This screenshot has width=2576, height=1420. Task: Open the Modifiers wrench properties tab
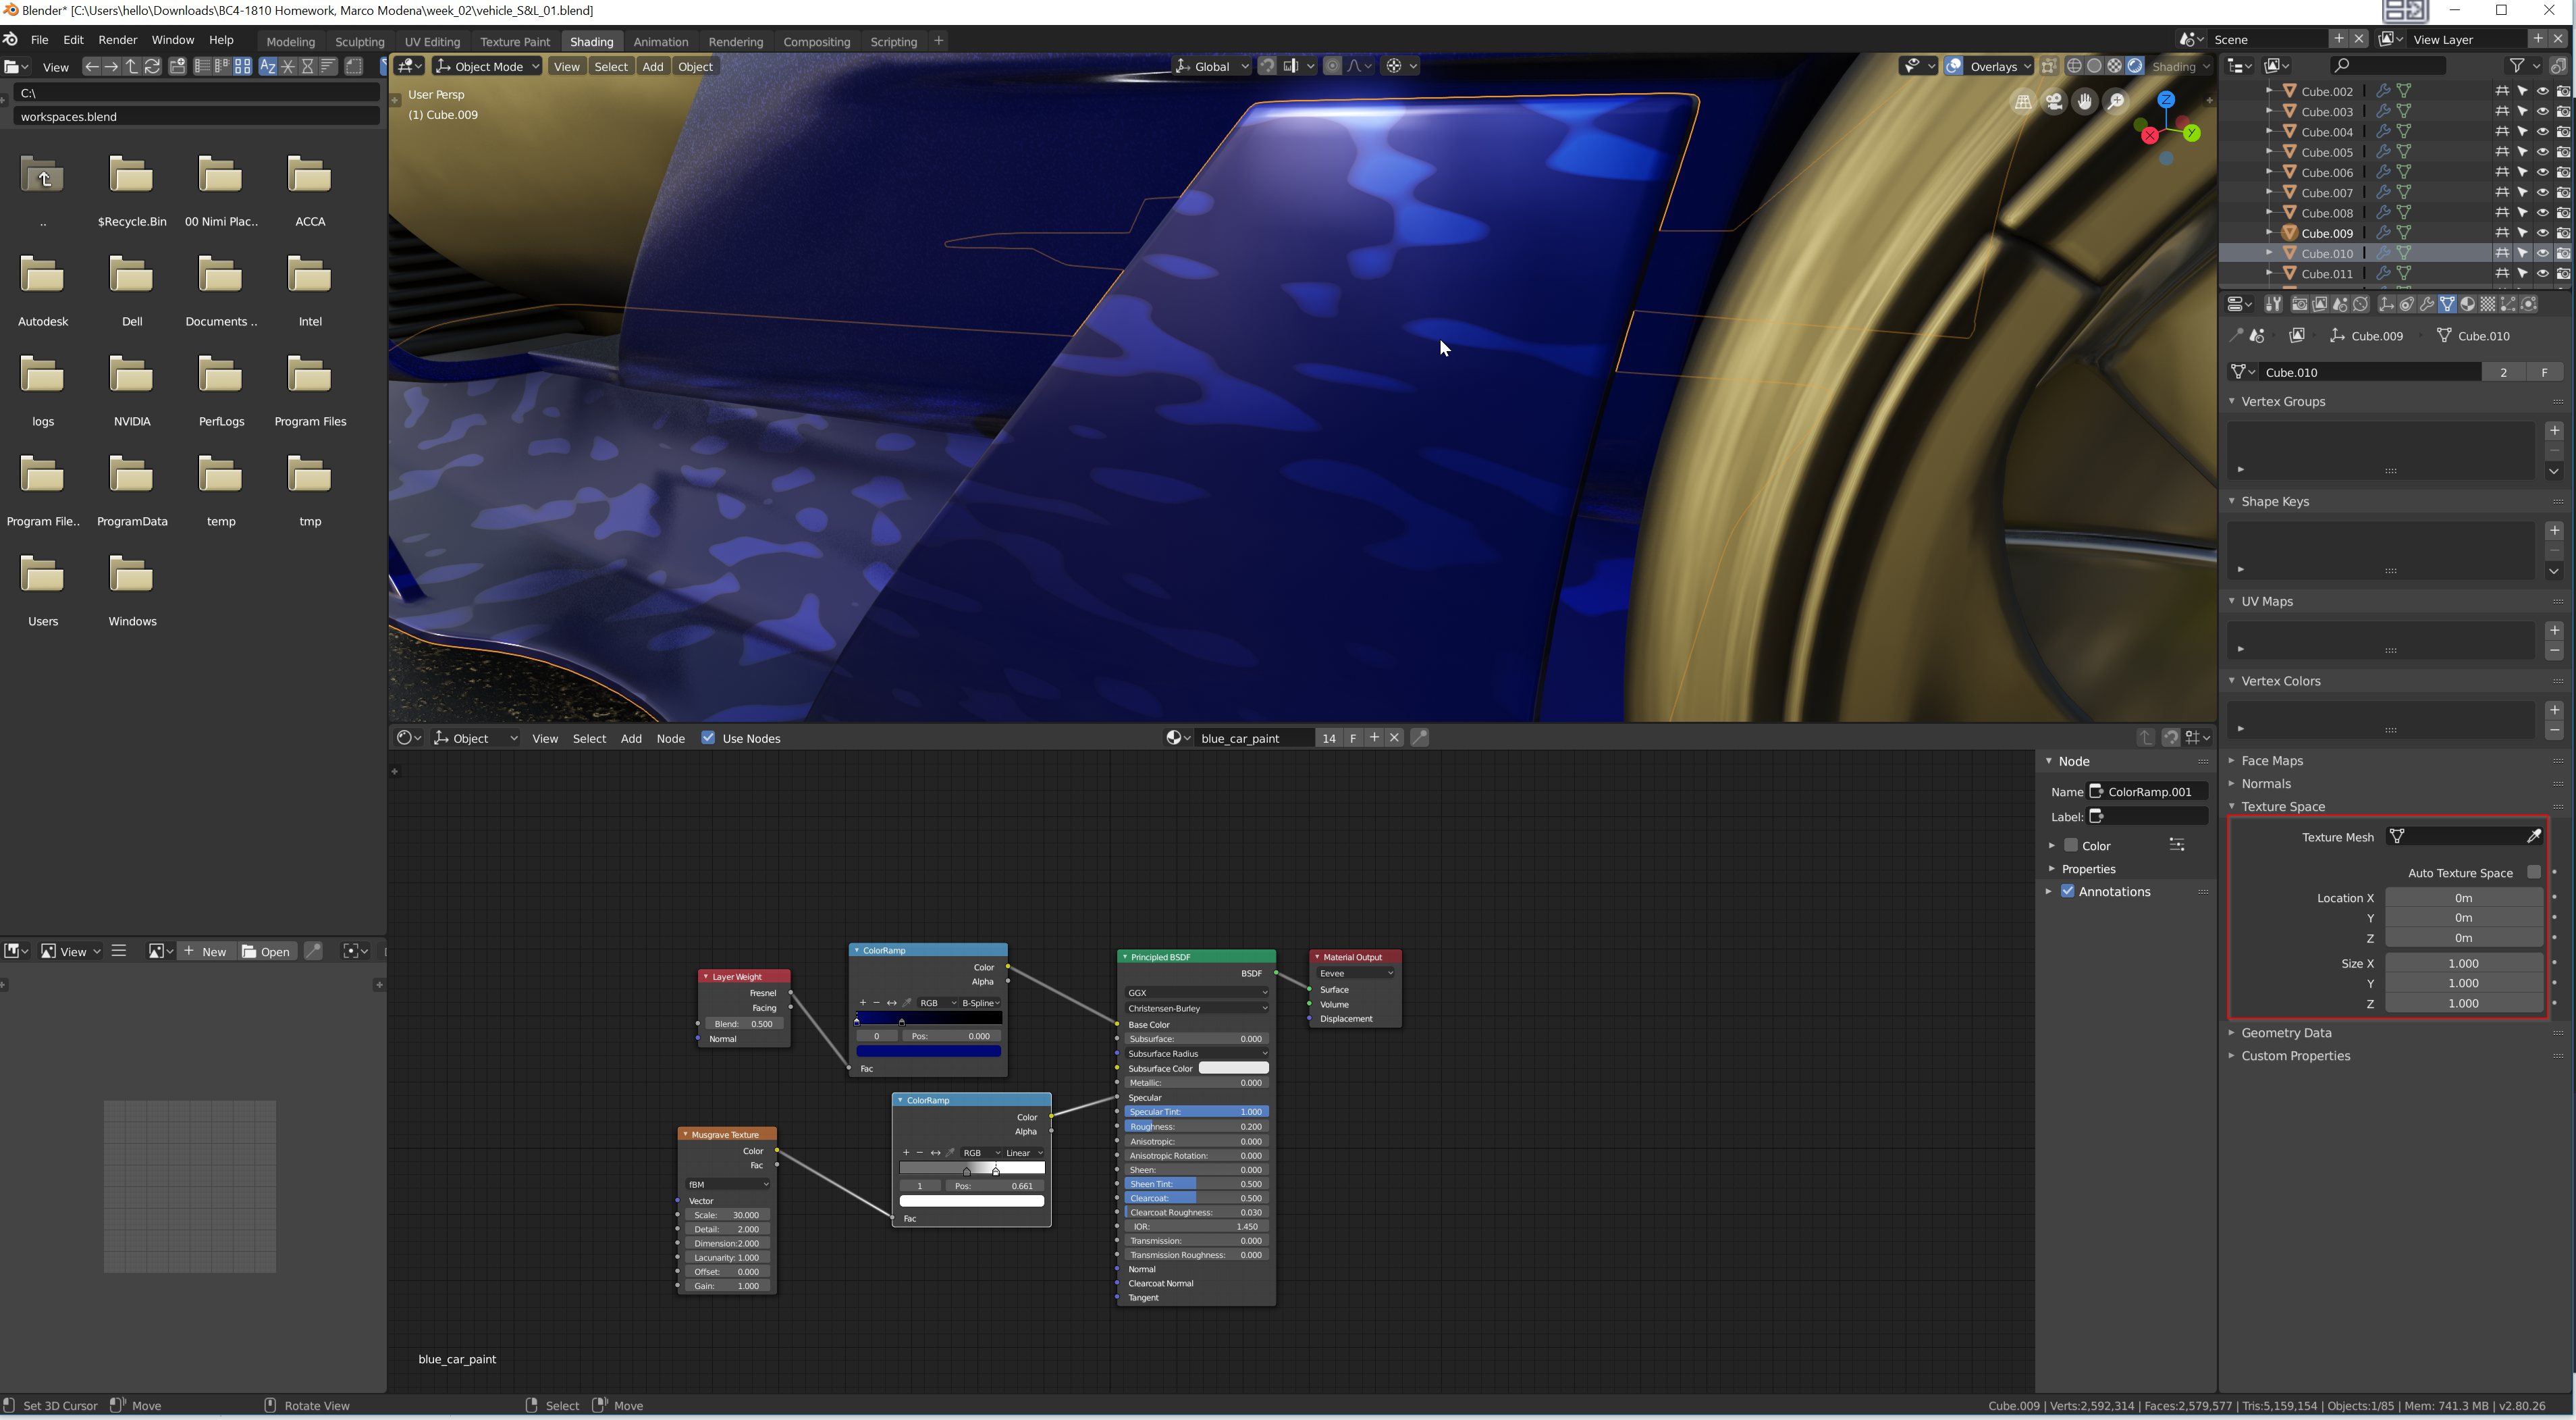[x=2427, y=304]
